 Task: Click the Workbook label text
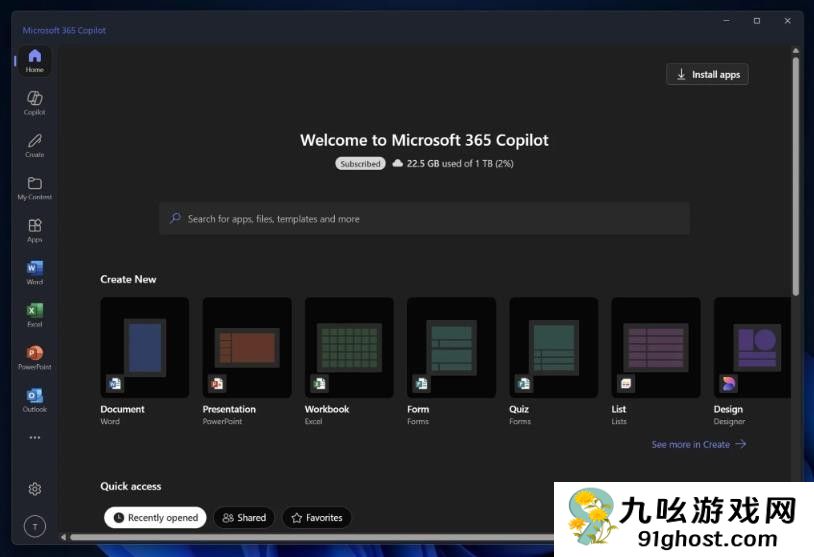click(x=327, y=409)
